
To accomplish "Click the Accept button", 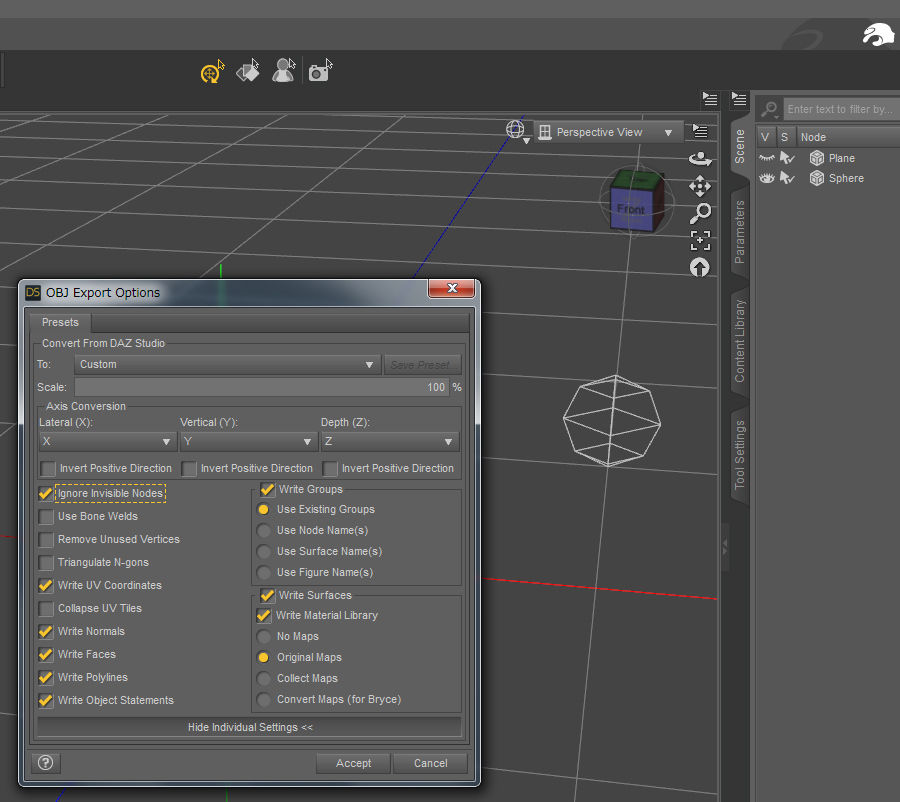I will (x=353, y=763).
